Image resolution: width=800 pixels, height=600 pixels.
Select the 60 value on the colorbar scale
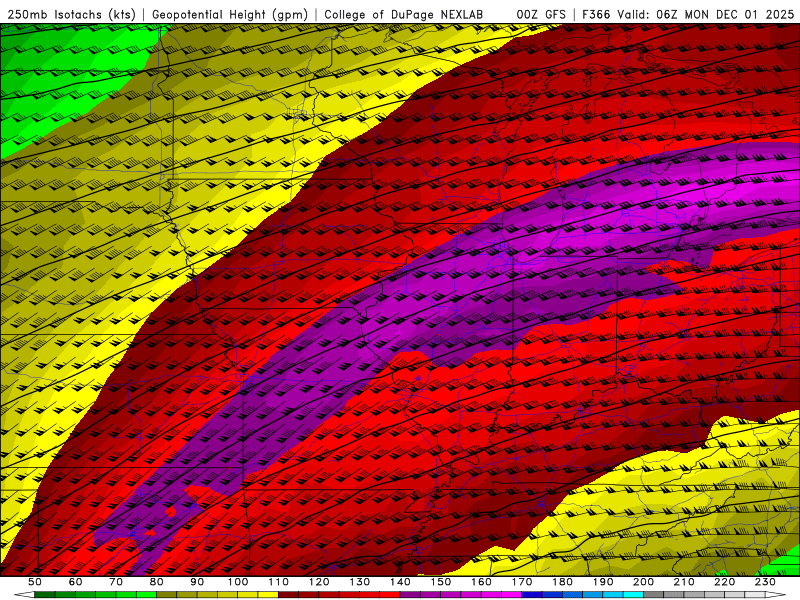76,582
